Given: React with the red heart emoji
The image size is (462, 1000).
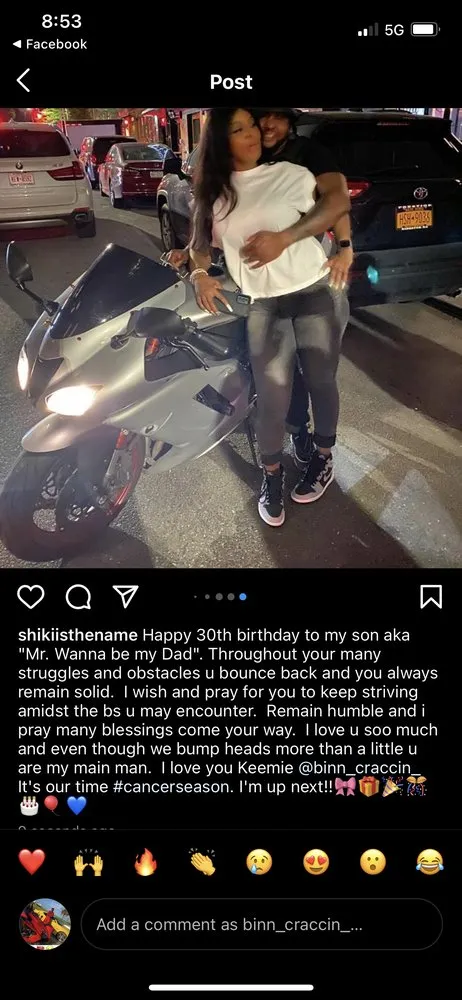Looking at the screenshot, I should (32, 862).
